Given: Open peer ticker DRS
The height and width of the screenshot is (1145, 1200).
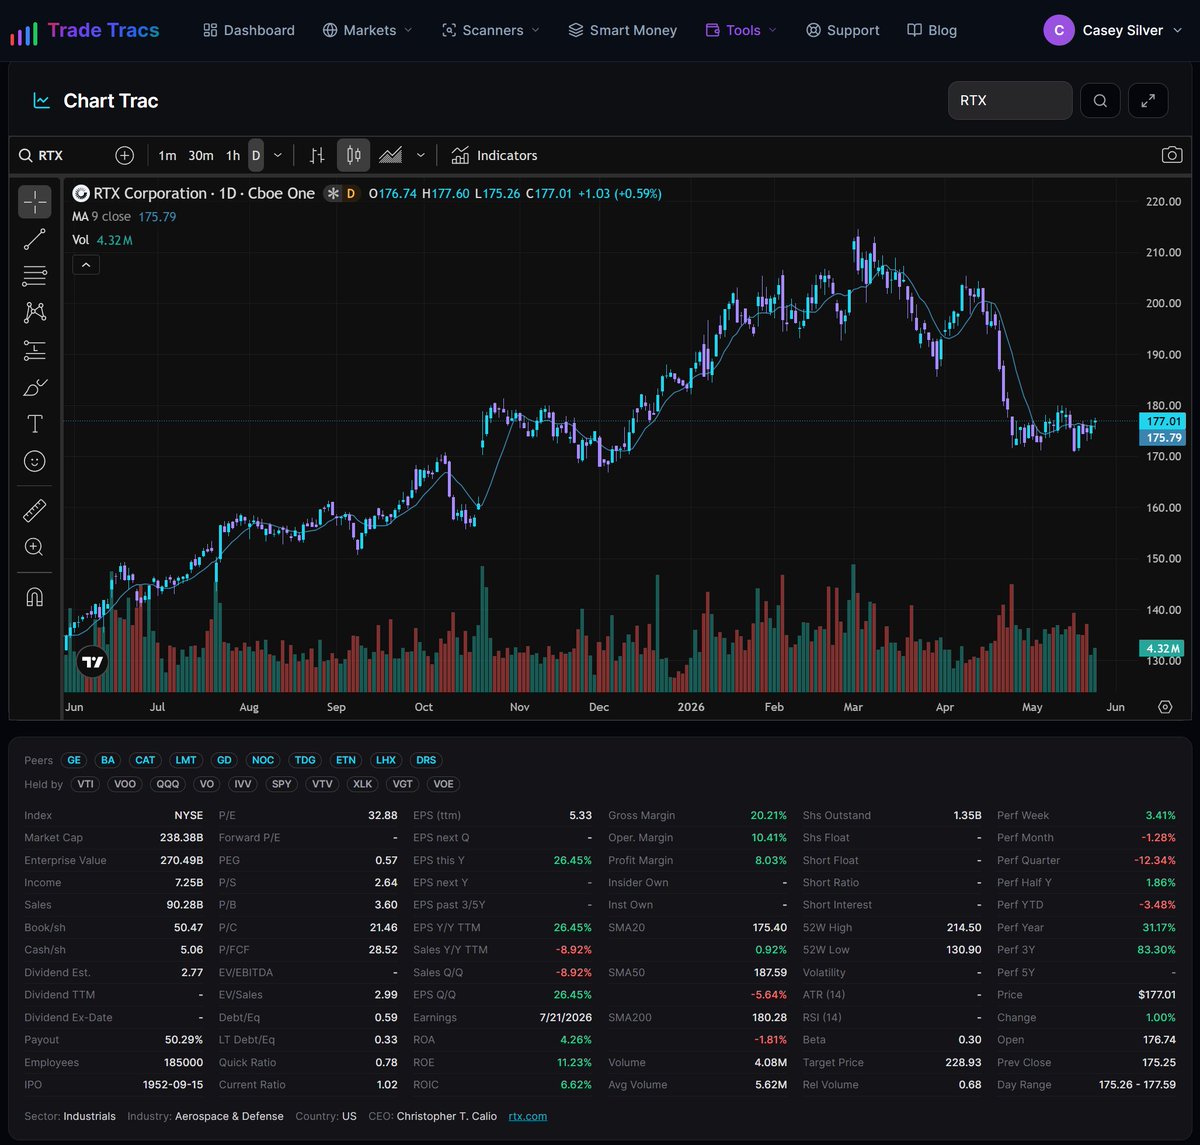Looking at the screenshot, I should [426, 760].
